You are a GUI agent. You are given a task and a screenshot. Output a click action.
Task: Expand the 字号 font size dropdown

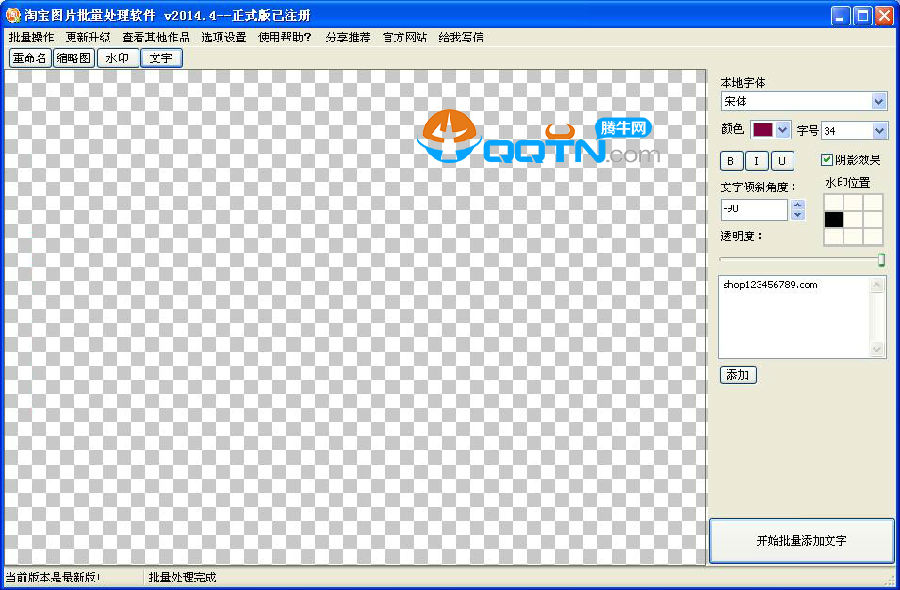[879, 130]
